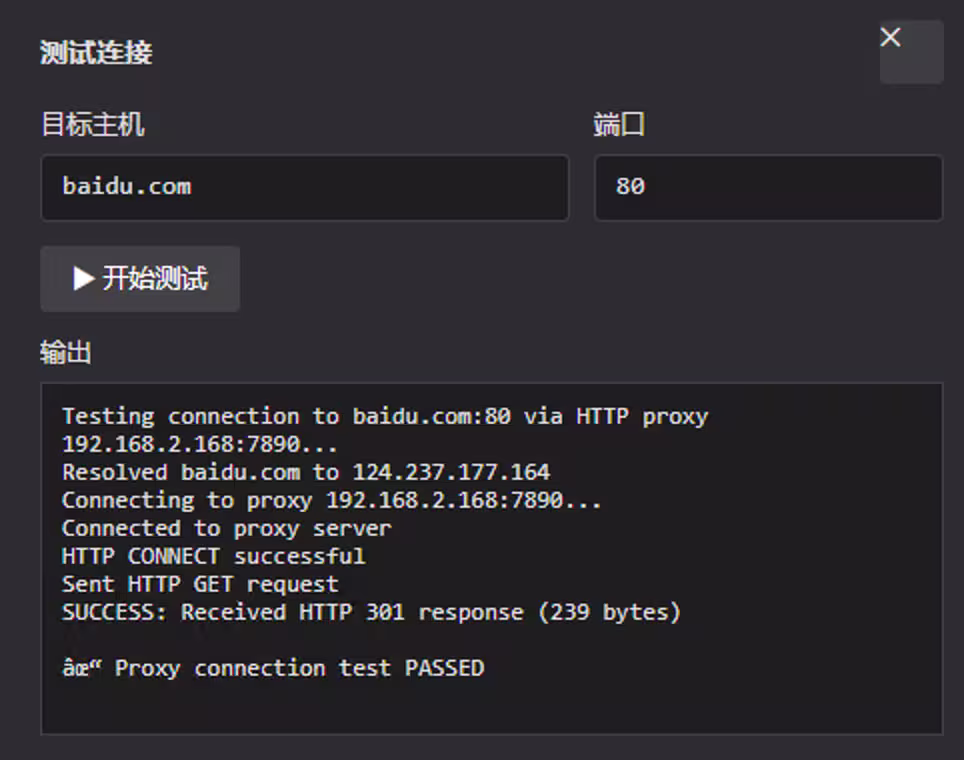Click the SUCCESS 301 response line
The image size is (964, 760).
[371, 612]
